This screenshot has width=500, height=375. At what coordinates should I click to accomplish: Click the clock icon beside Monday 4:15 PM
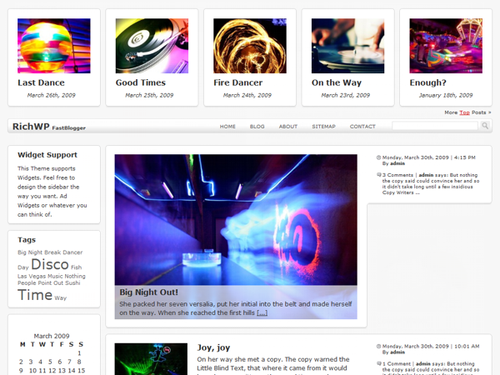[379, 158]
